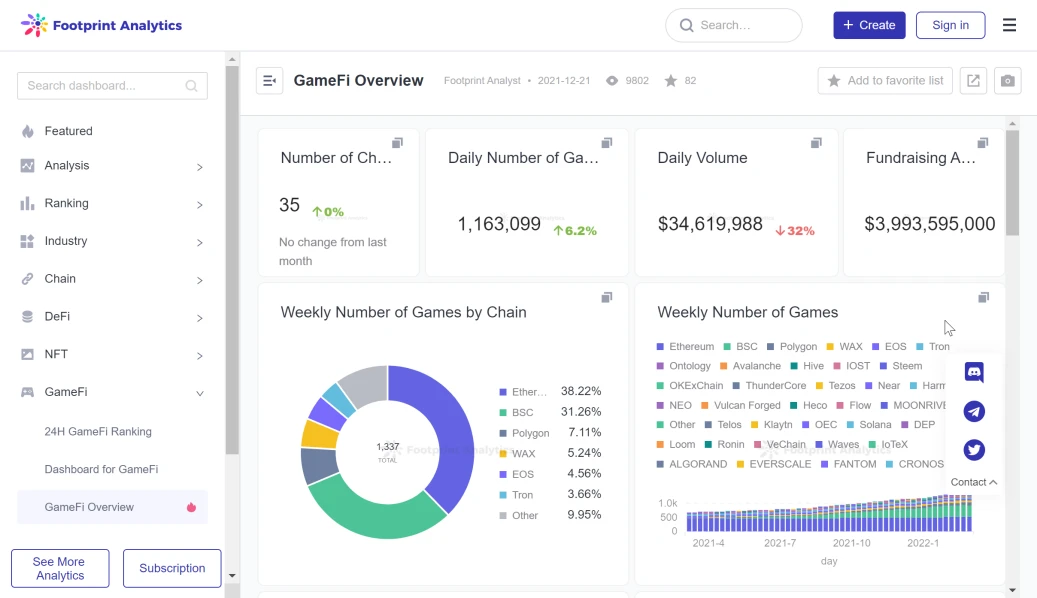Duplicate the Weekly Number of Games by Chain chart

606,298
